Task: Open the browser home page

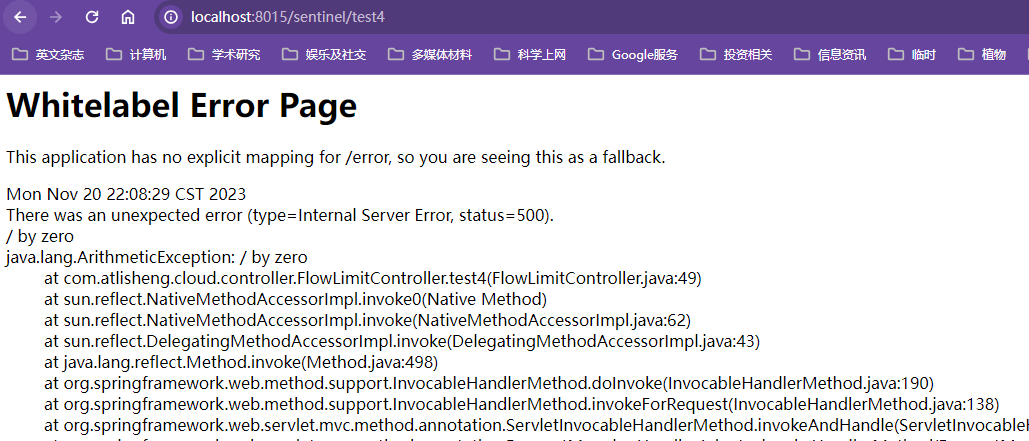Action: (x=128, y=17)
